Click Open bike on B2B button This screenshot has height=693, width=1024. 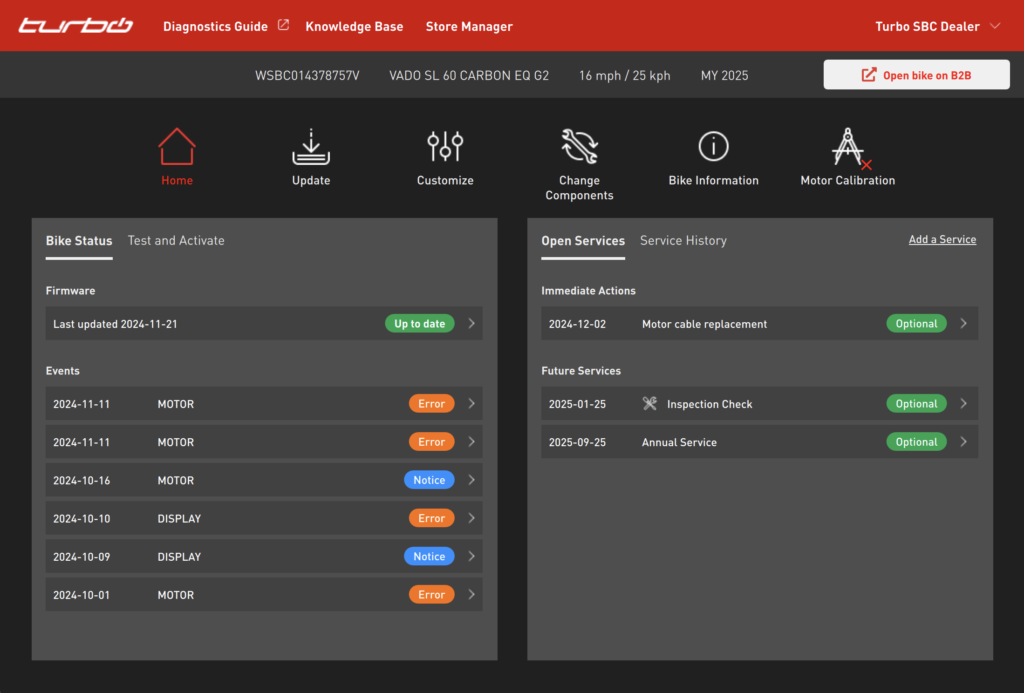(x=916, y=75)
